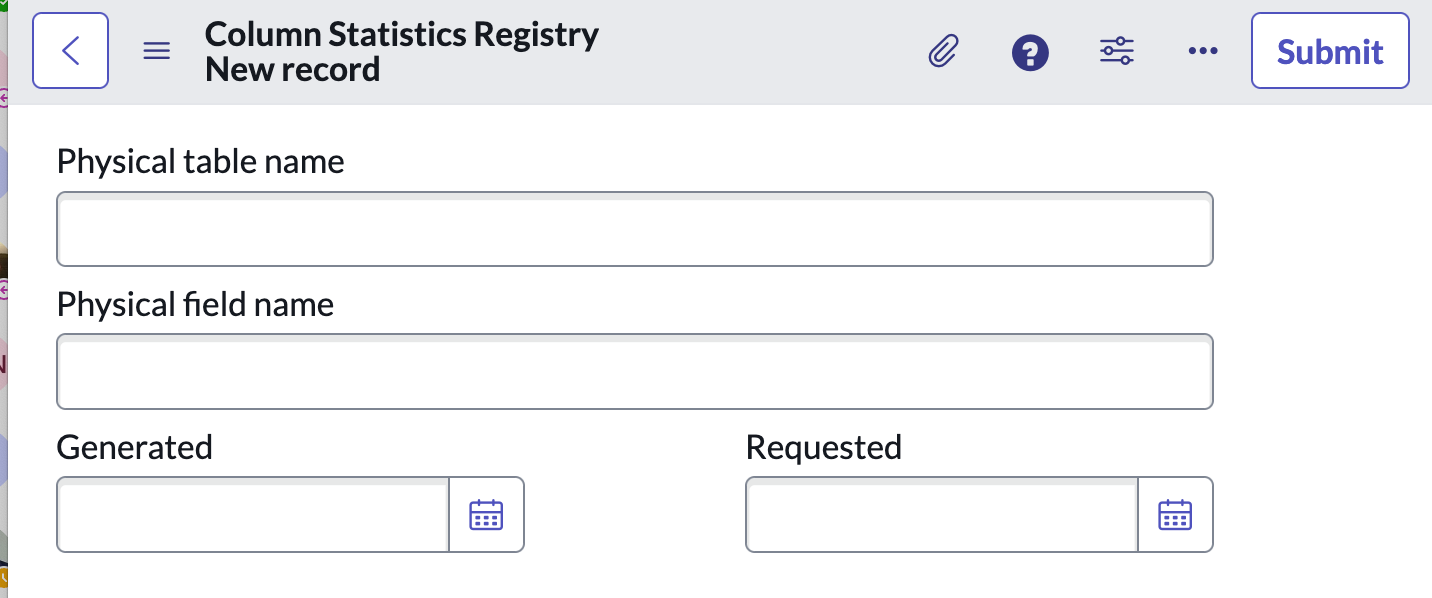Screen dimensions: 1432x598
Task: Click the Physical field name label
Action: coord(195,304)
